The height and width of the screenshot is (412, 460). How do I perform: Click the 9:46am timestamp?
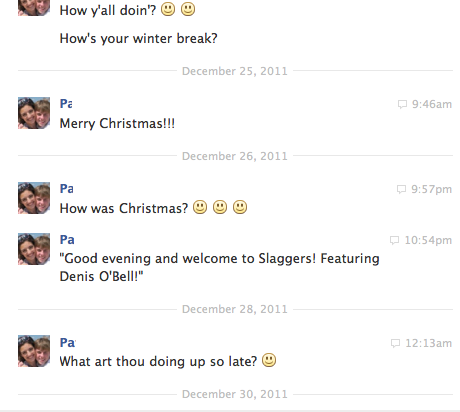[x=432, y=104]
